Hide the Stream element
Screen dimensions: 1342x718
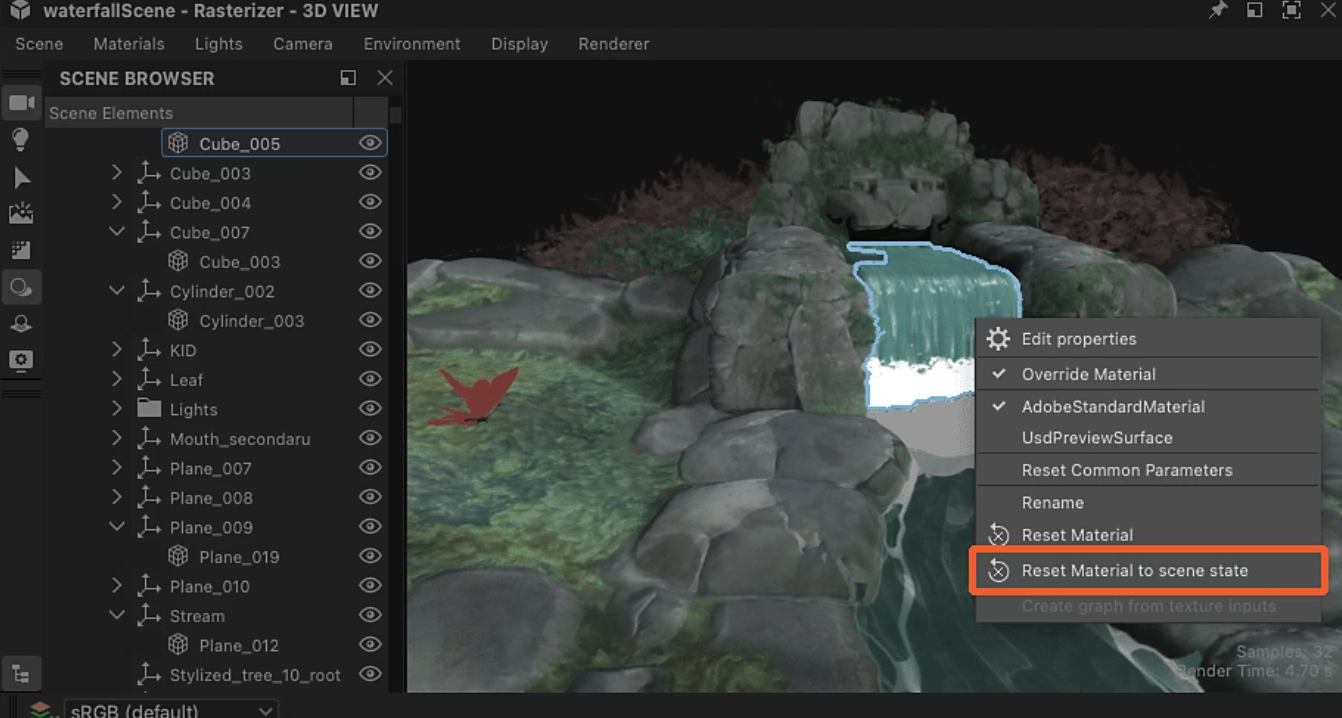click(x=370, y=615)
